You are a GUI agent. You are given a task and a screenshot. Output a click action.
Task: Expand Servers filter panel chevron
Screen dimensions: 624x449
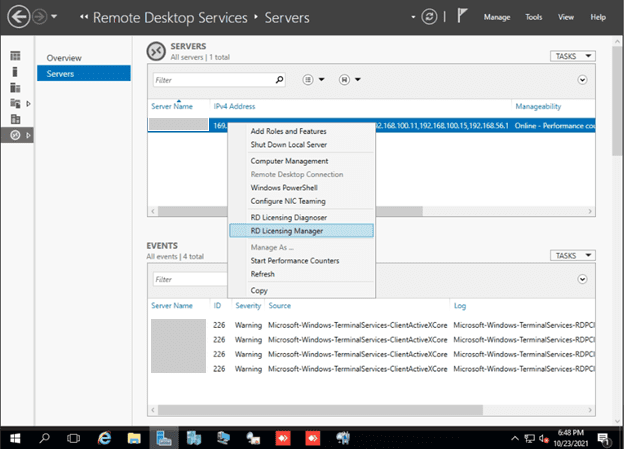582,80
